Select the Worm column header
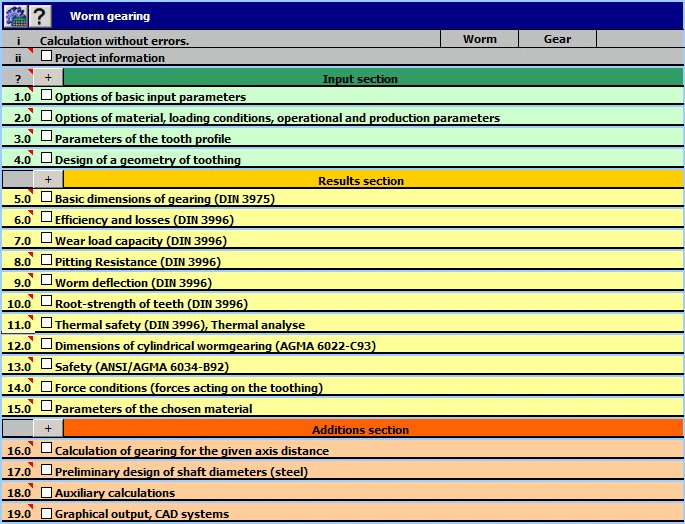685x524 pixels. (x=479, y=39)
